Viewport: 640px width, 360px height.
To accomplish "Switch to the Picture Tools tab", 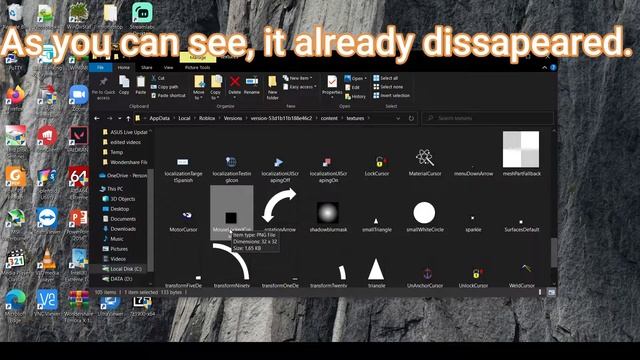I will click(x=198, y=68).
